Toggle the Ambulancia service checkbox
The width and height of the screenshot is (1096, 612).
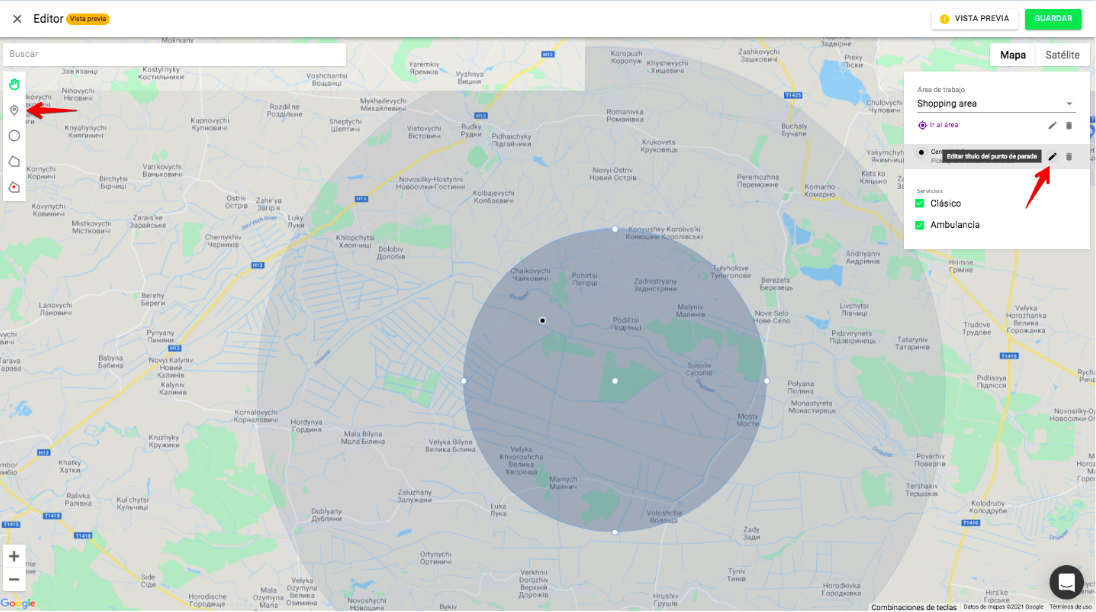(920, 225)
